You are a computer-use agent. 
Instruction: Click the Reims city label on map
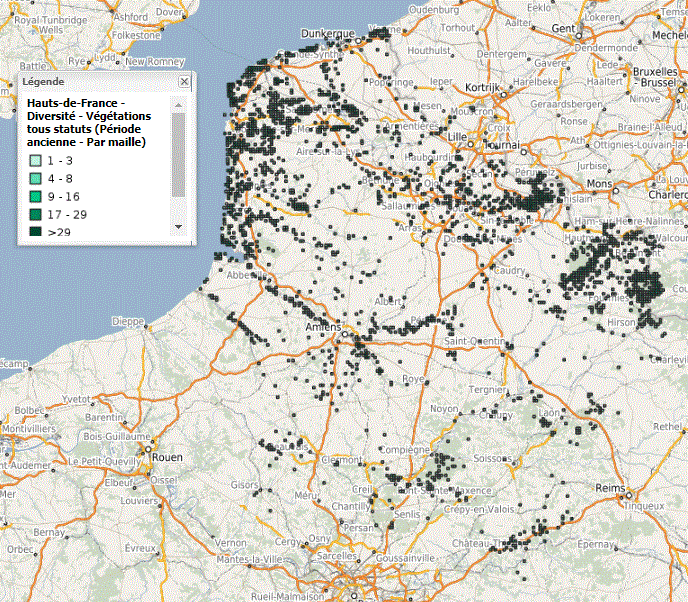610,486
